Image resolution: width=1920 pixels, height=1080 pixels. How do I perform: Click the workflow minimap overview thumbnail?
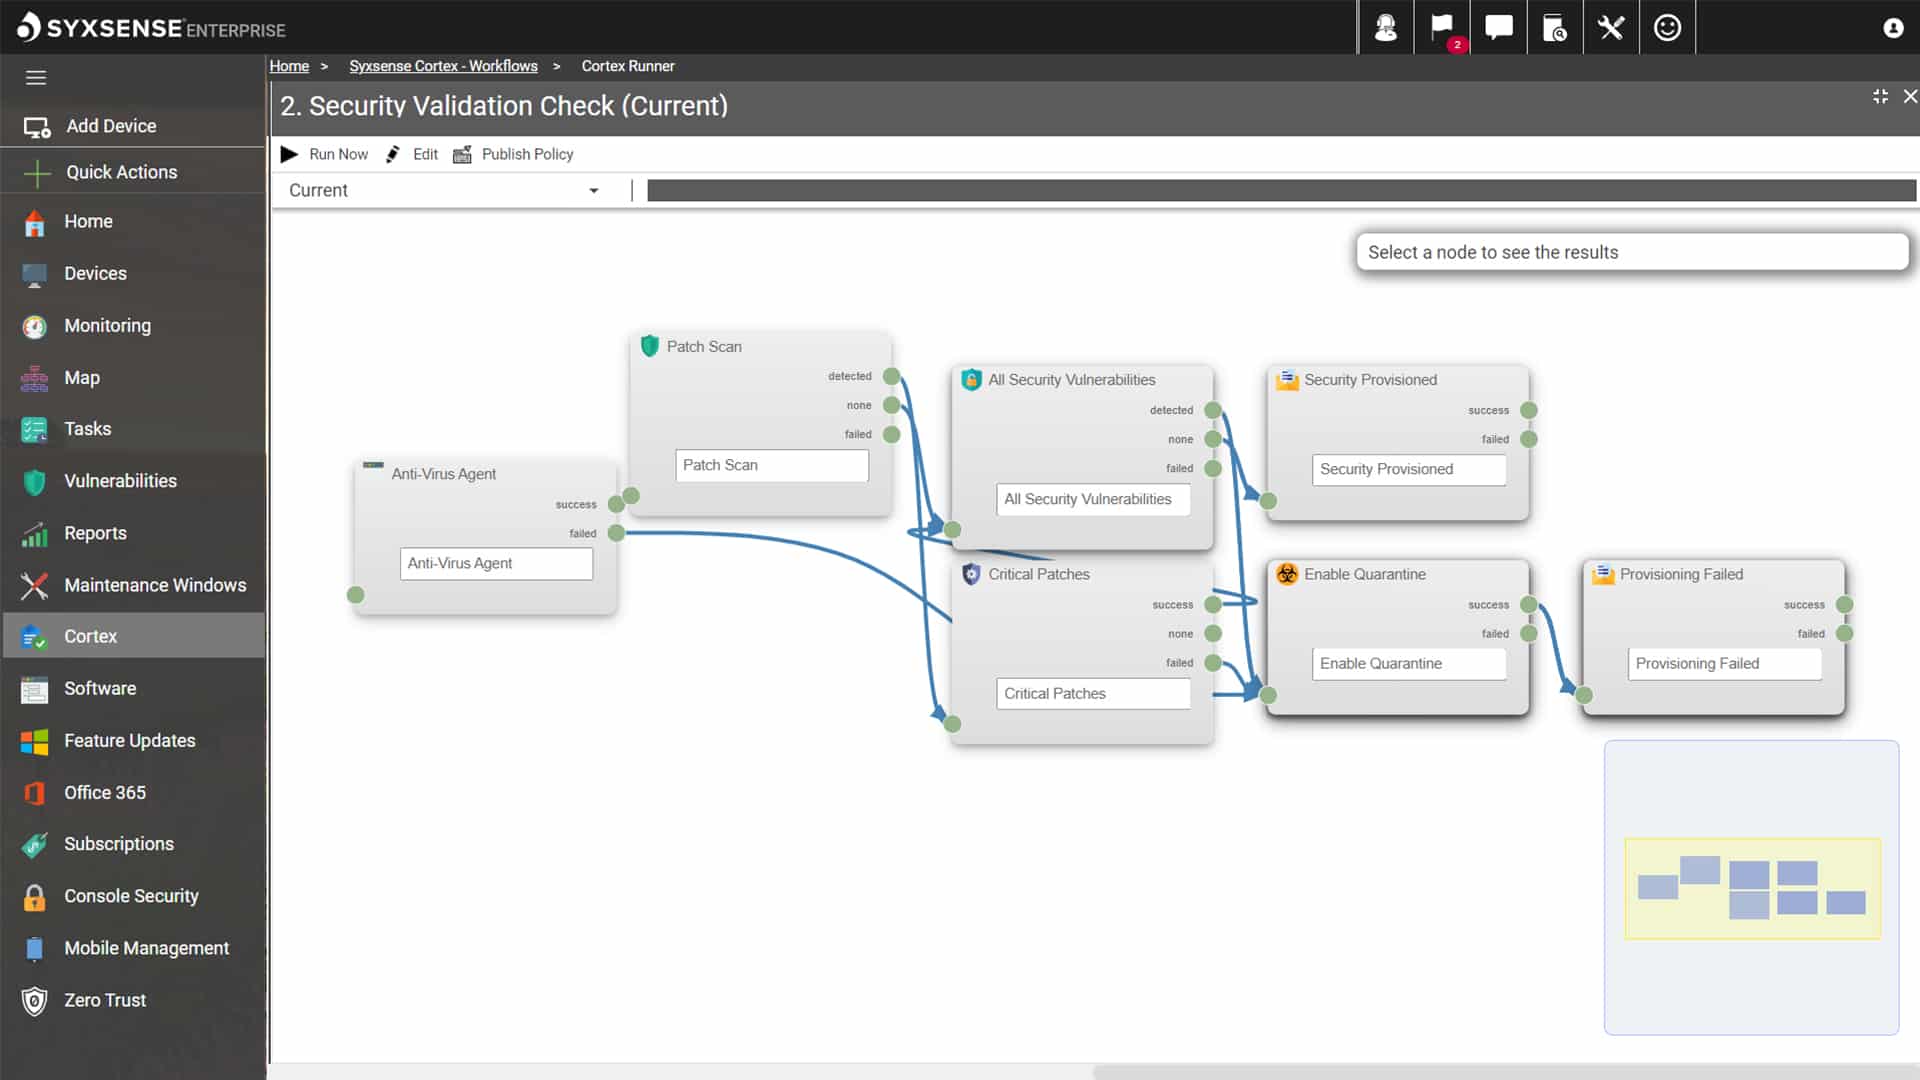pos(1752,888)
